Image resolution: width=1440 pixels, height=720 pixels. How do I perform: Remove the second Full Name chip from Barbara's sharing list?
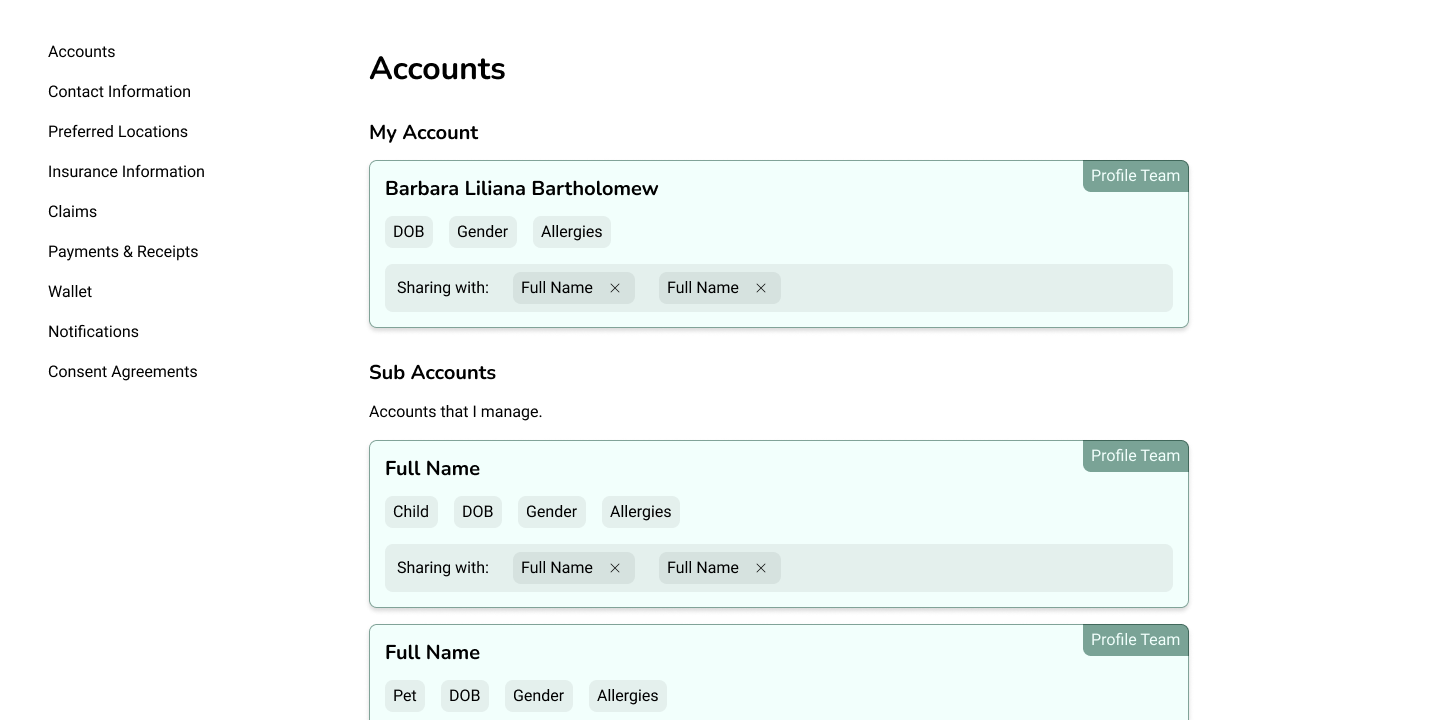pyautogui.click(x=761, y=288)
